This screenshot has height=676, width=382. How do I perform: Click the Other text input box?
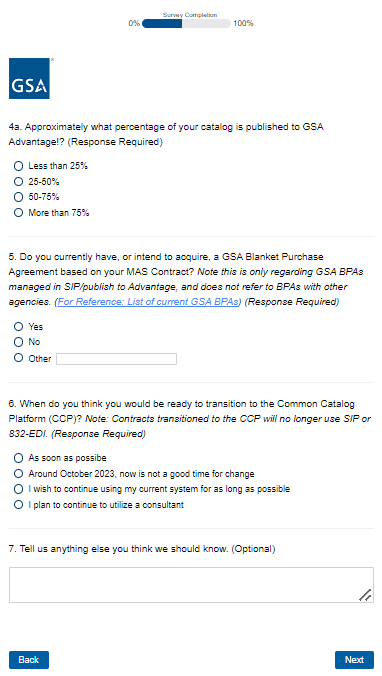116,359
